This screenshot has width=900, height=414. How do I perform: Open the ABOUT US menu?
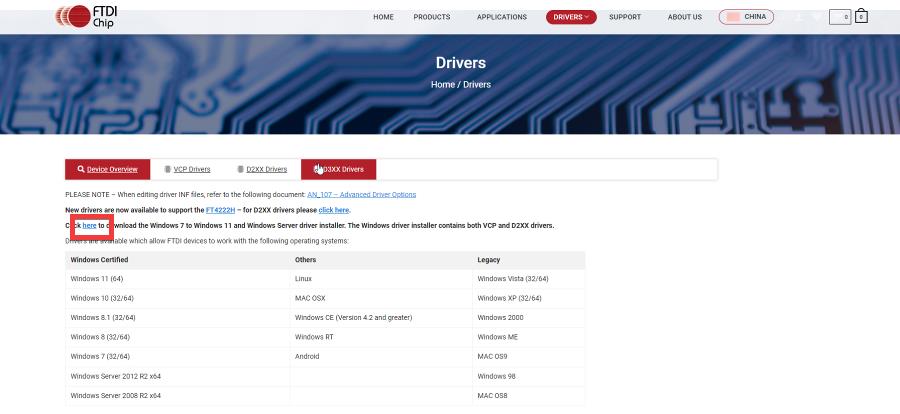tap(685, 17)
